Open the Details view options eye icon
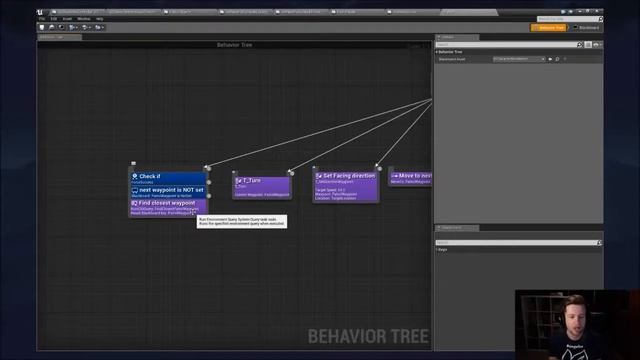 click(596, 44)
